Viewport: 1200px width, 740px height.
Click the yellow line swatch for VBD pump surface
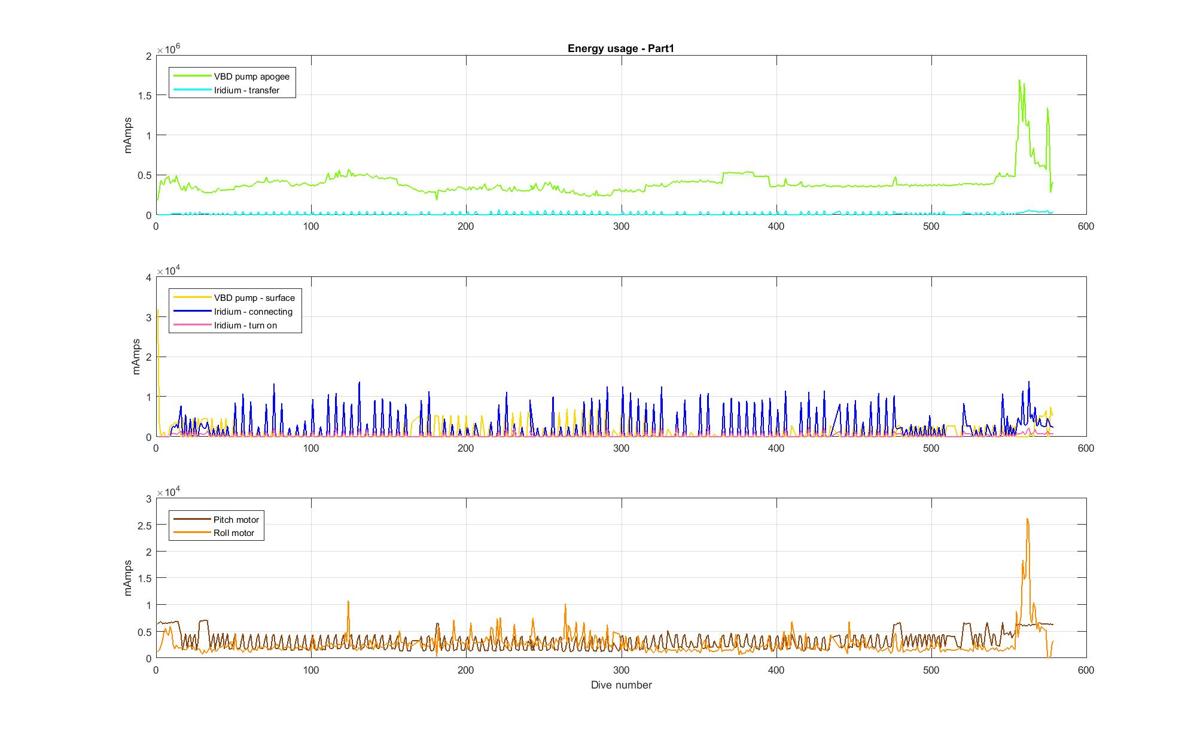coord(192,297)
